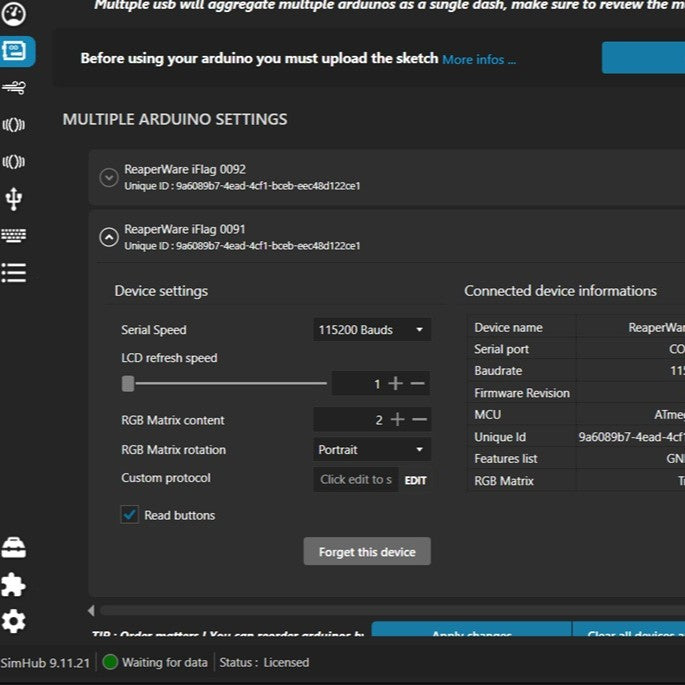
Task: Click the MULTIPLE ARDUINO SETTINGS heading
Action: coord(175,119)
